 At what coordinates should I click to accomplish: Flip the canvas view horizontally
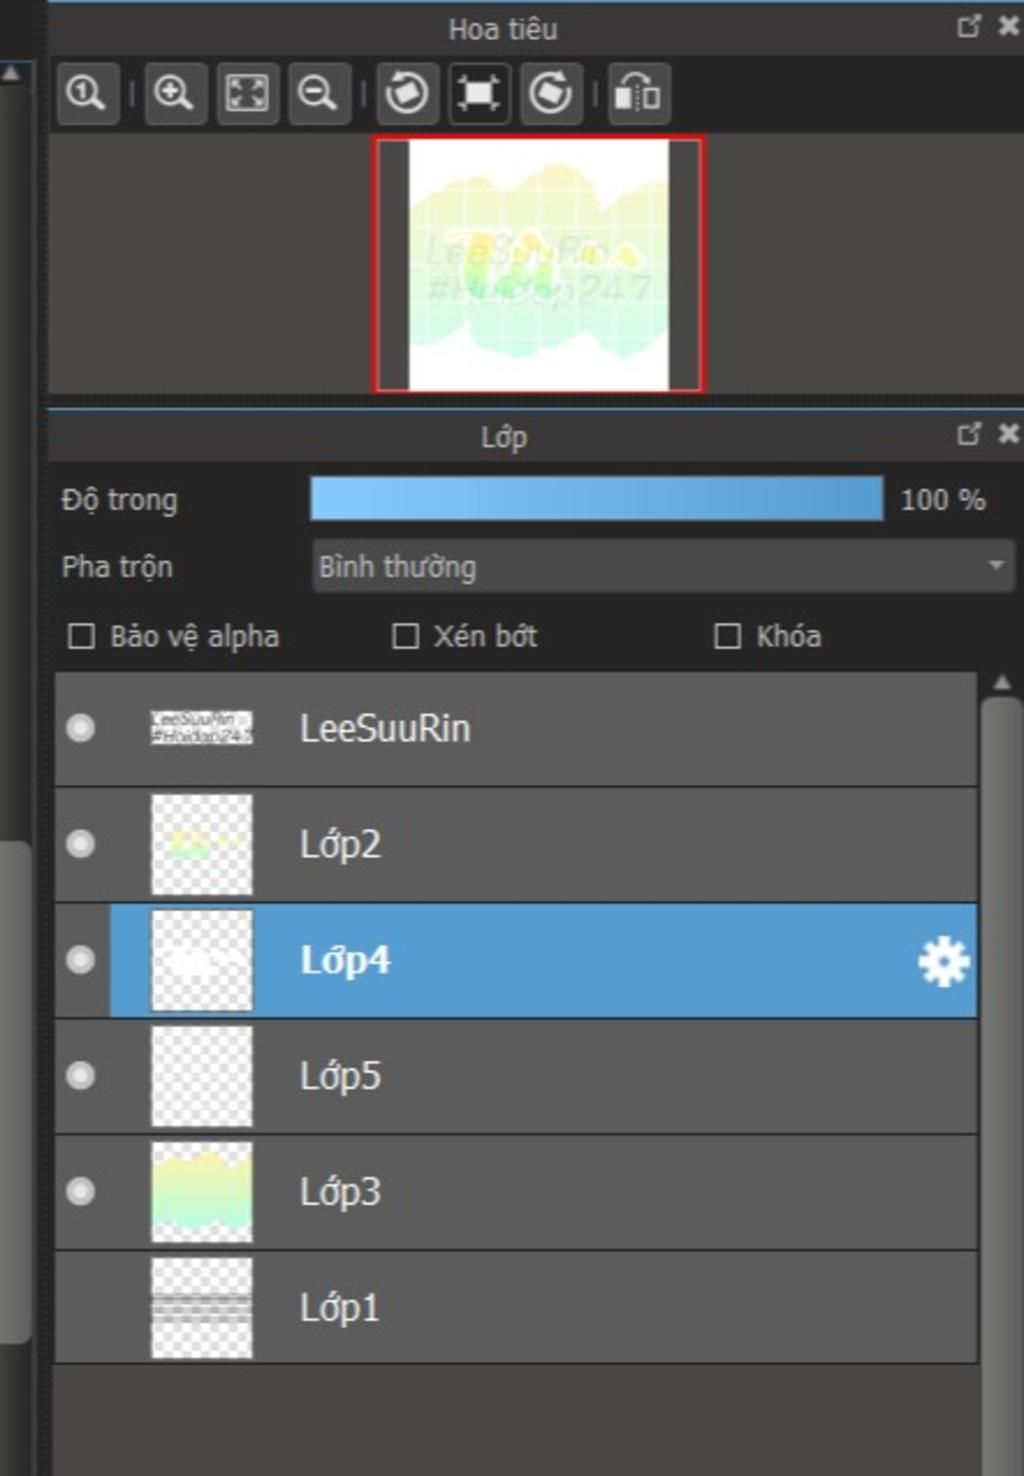638,94
